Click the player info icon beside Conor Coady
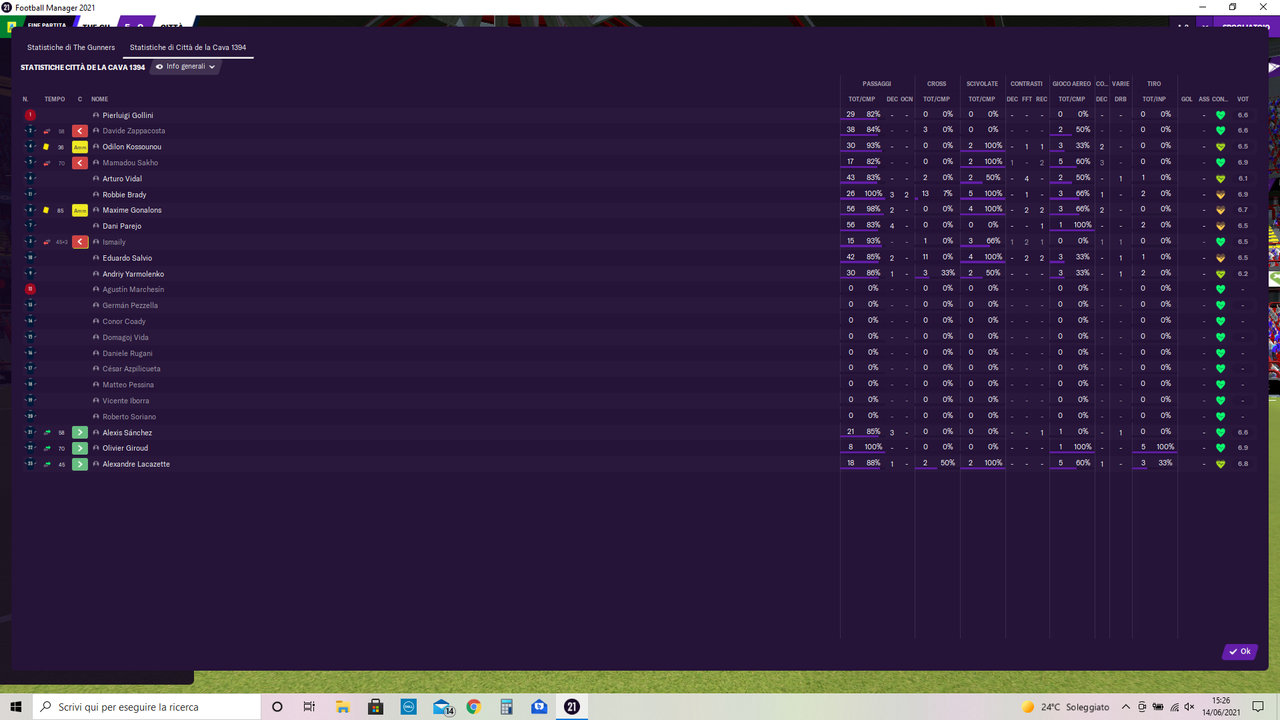The height and width of the screenshot is (720, 1280). click(96, 321)
